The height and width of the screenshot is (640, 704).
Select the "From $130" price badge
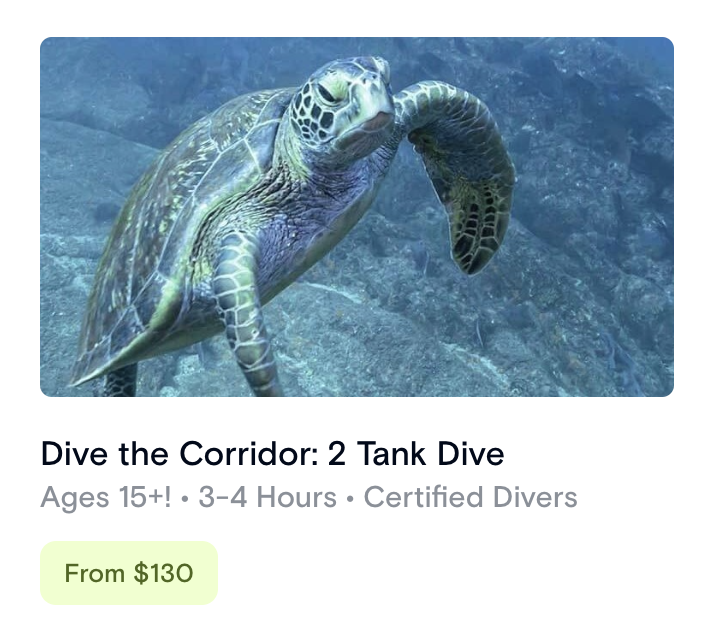[x=129, y=573]
